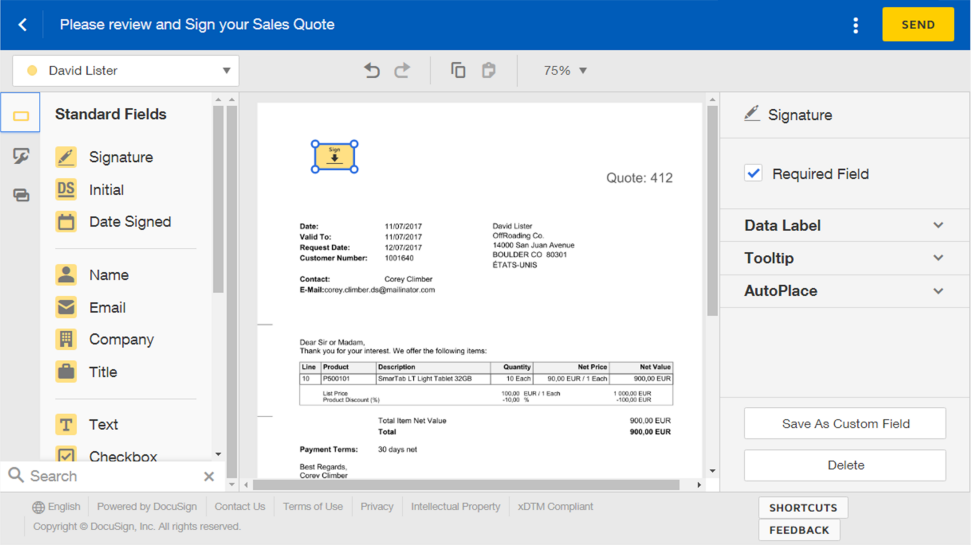Click the globe language icon
The height and width of the screenshot is (545, 971).
click(38, 507)
